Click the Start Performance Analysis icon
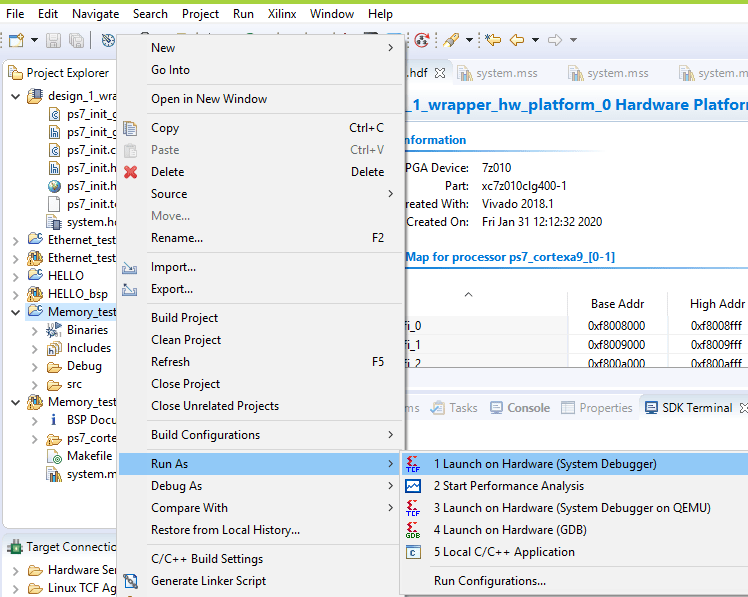 (414, 486)
